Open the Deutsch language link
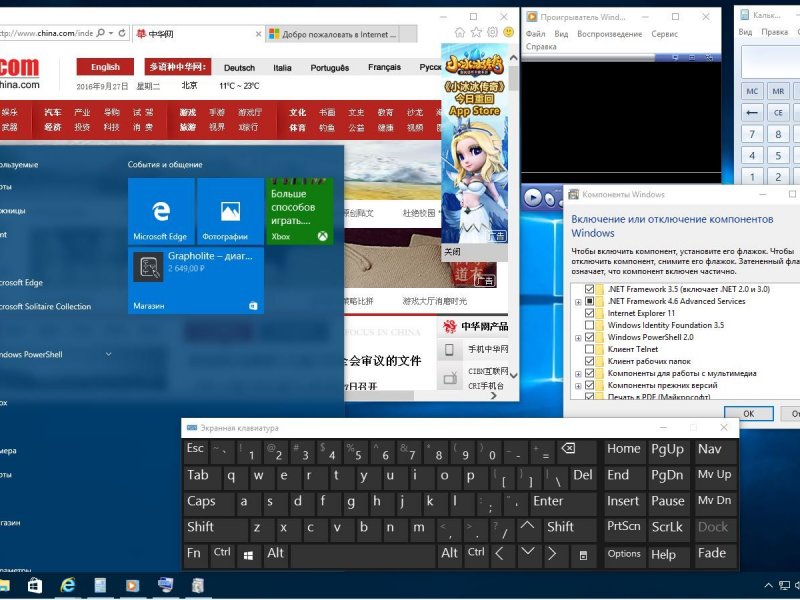The height and width of the screenshot is (600, 800). 239,68
